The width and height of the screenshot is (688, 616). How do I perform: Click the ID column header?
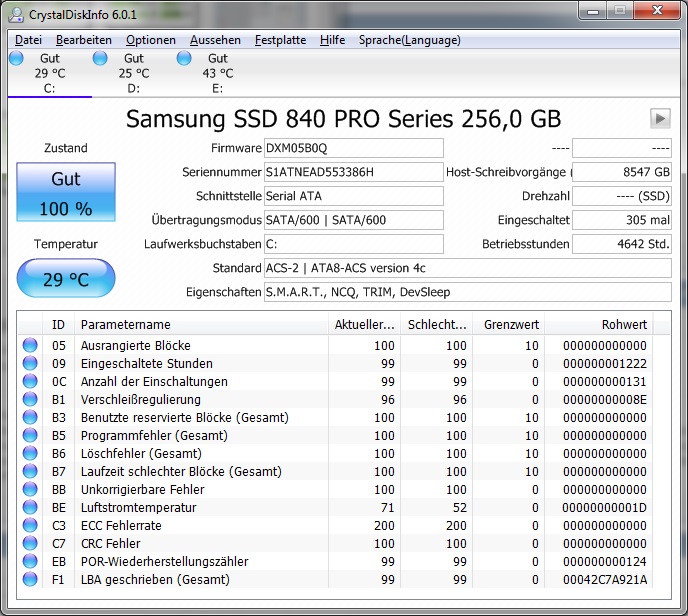[x=58, y=324]
